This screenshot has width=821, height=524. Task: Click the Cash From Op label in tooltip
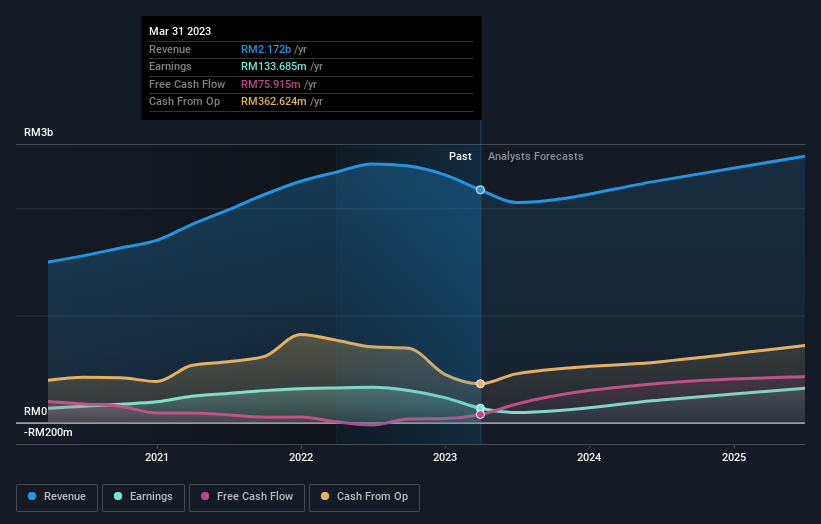point(184,102)
